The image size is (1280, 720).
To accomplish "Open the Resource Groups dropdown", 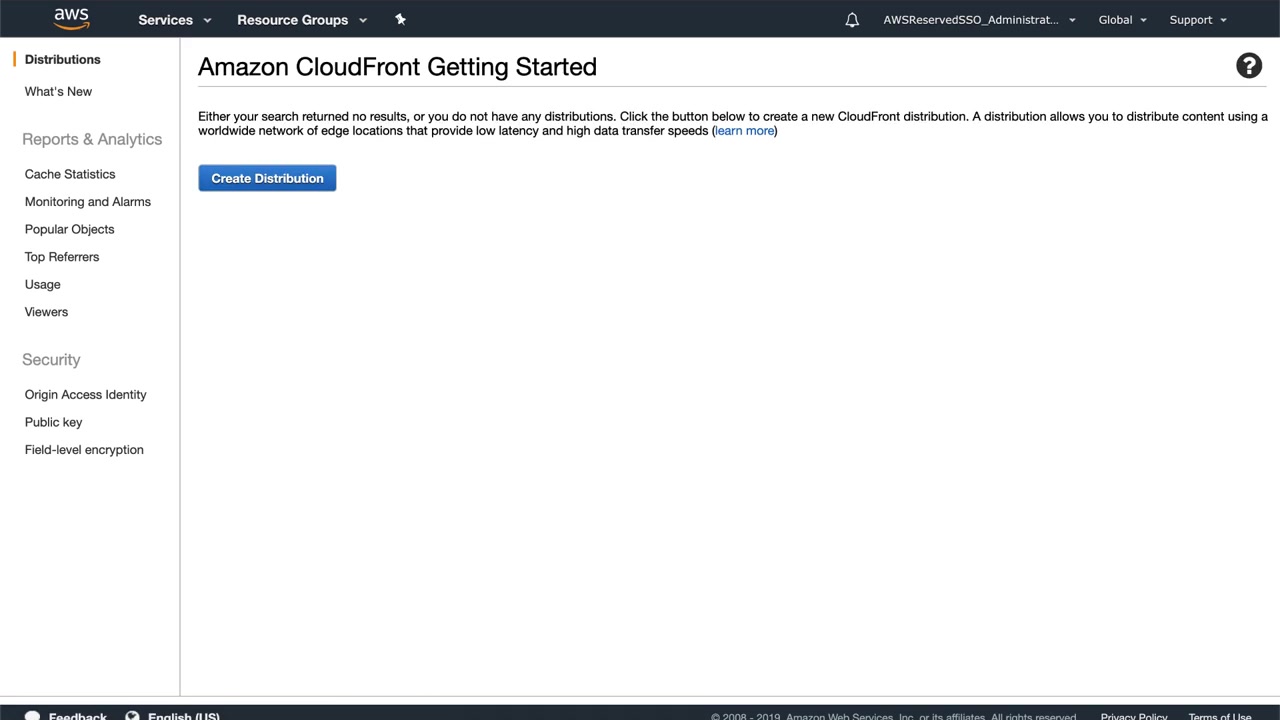I will (301, 20).
